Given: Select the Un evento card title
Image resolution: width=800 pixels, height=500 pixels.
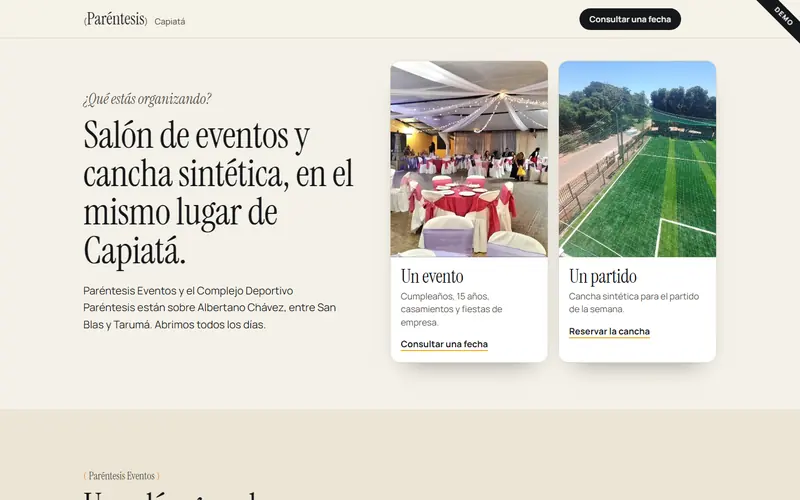Looking at the screenshot, I should point(432,276).
